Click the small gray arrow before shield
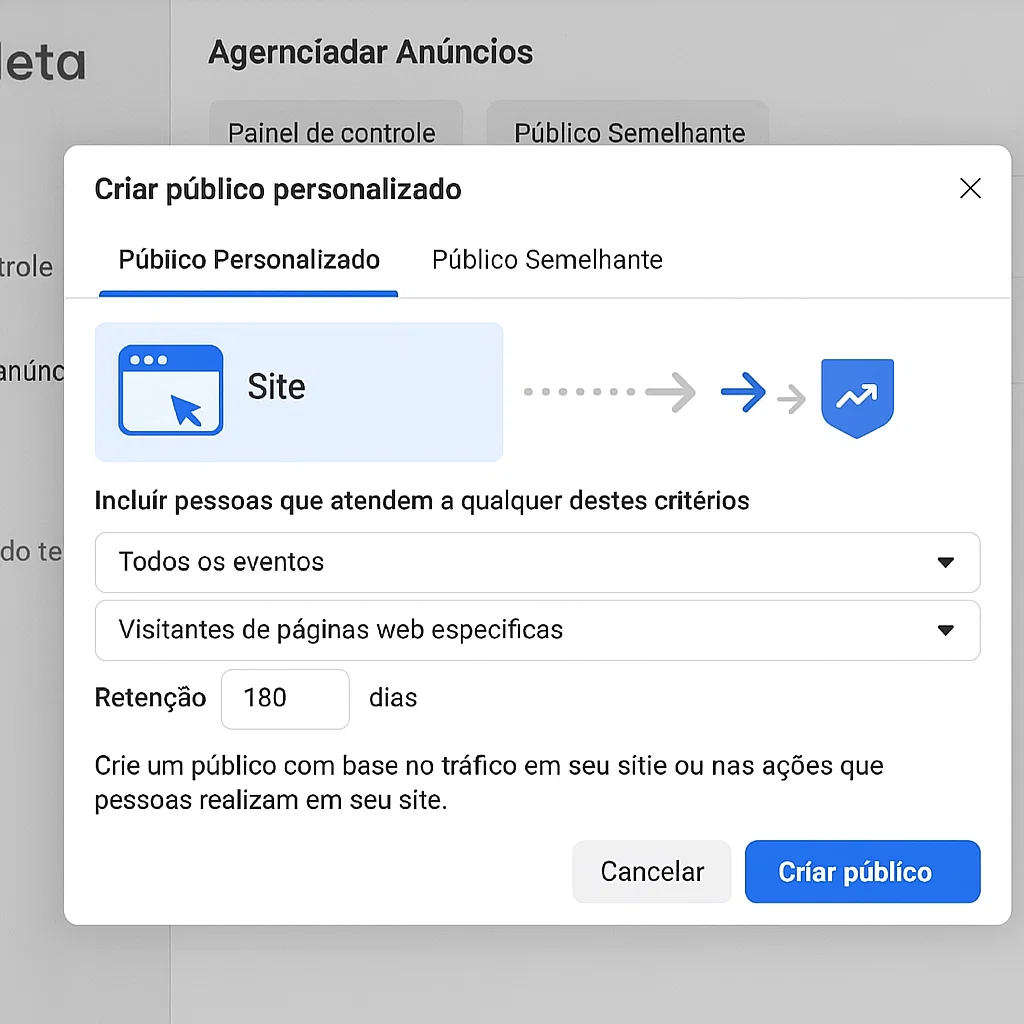This screenshot has height=1024, width=1024. coord(792,399)
